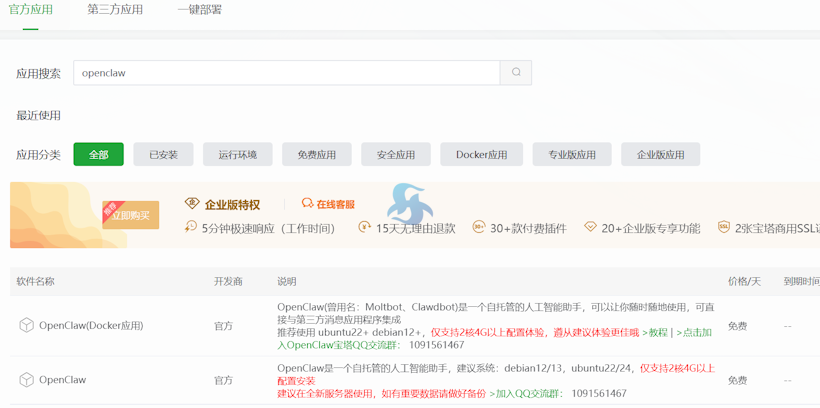This screenshot has height=408, width=820.
Task: Click the 价格/天 column header
Action: point(744,281)
